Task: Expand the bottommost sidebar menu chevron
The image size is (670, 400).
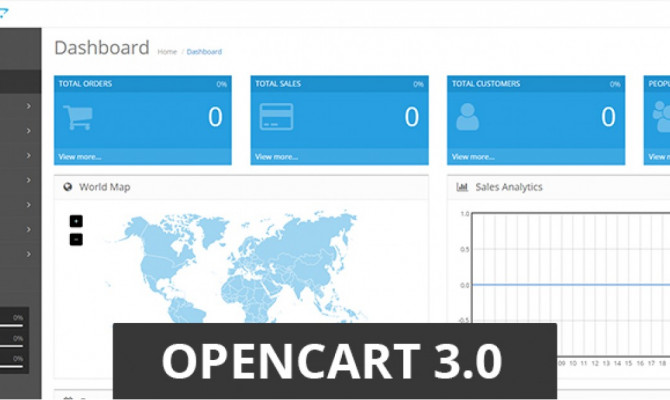Action: click(28, 254)
